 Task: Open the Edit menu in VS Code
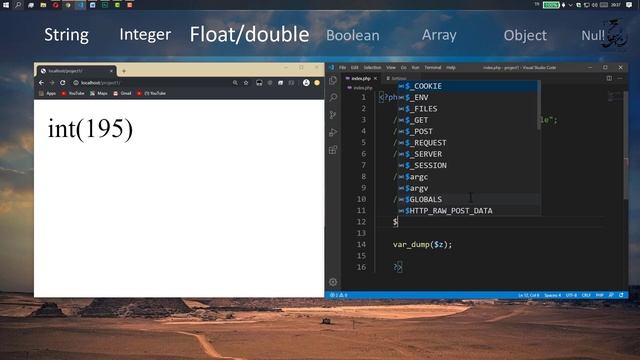[354, 68]
